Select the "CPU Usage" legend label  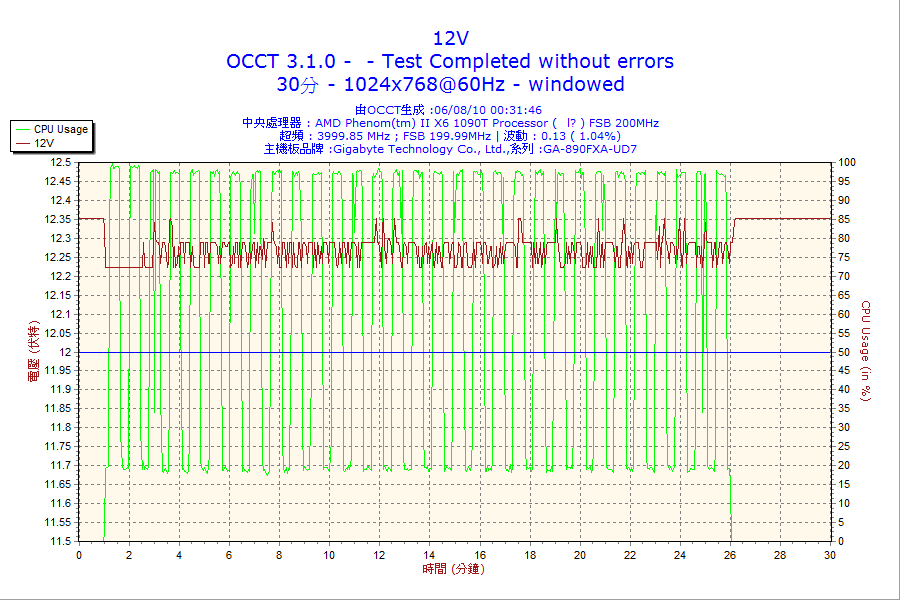click(61, 129)
